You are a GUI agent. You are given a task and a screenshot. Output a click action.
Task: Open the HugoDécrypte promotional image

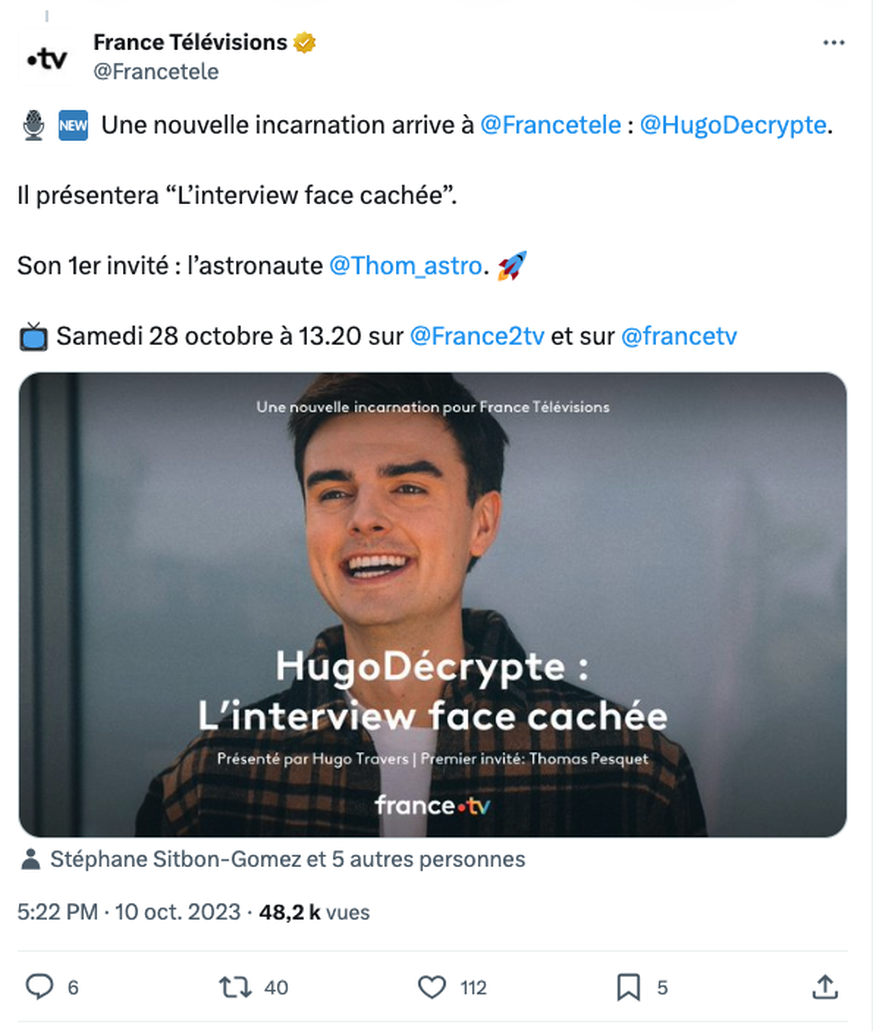tap(432, 604)
